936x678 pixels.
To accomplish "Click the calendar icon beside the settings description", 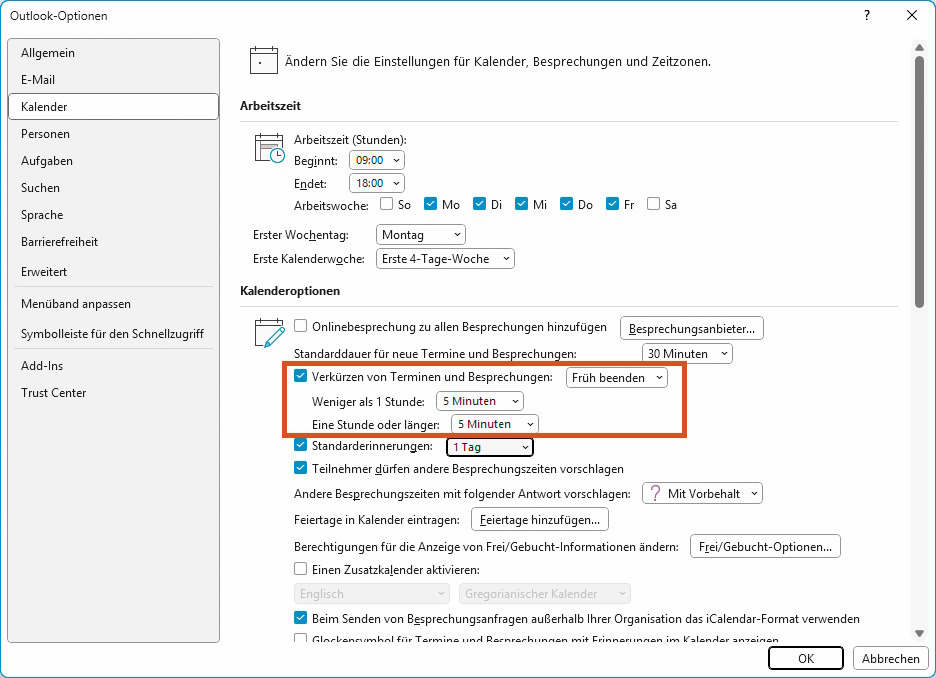I will [x=263, y=60].
